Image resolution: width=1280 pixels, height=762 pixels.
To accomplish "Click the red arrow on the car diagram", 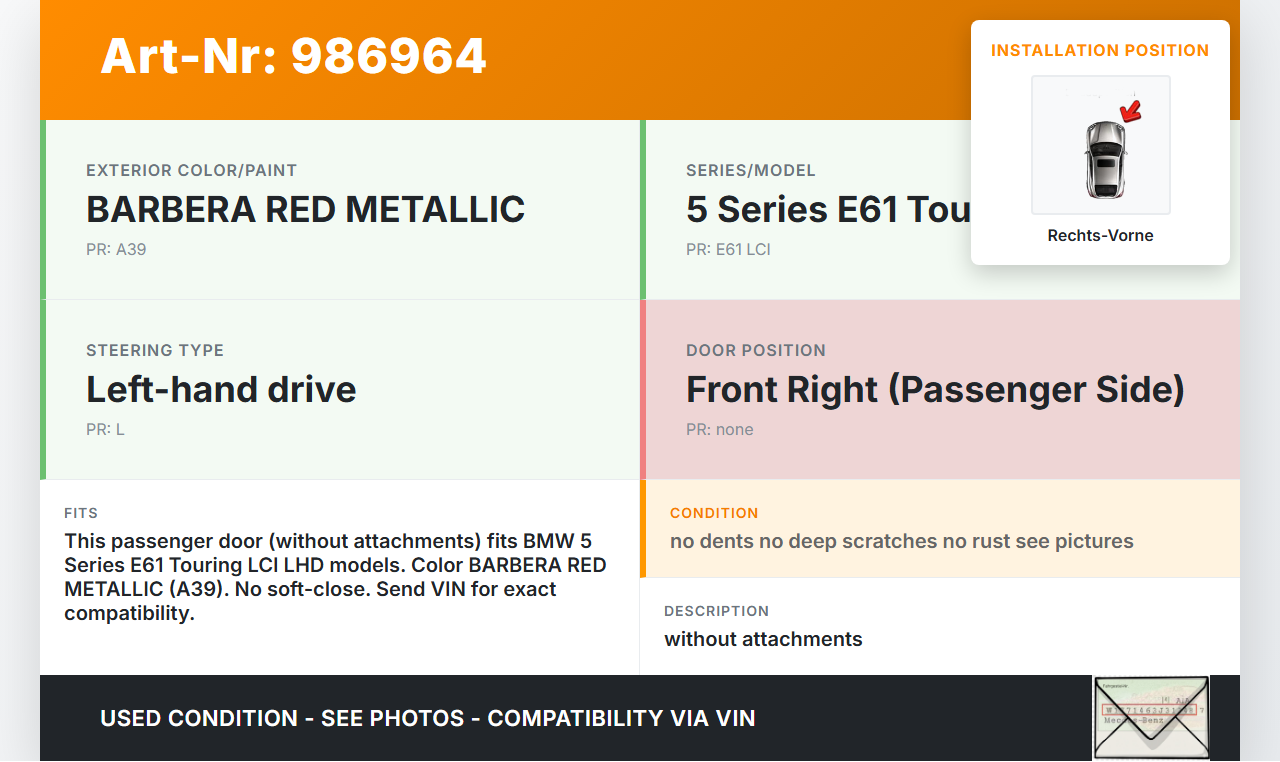I will coord(1131,110).
